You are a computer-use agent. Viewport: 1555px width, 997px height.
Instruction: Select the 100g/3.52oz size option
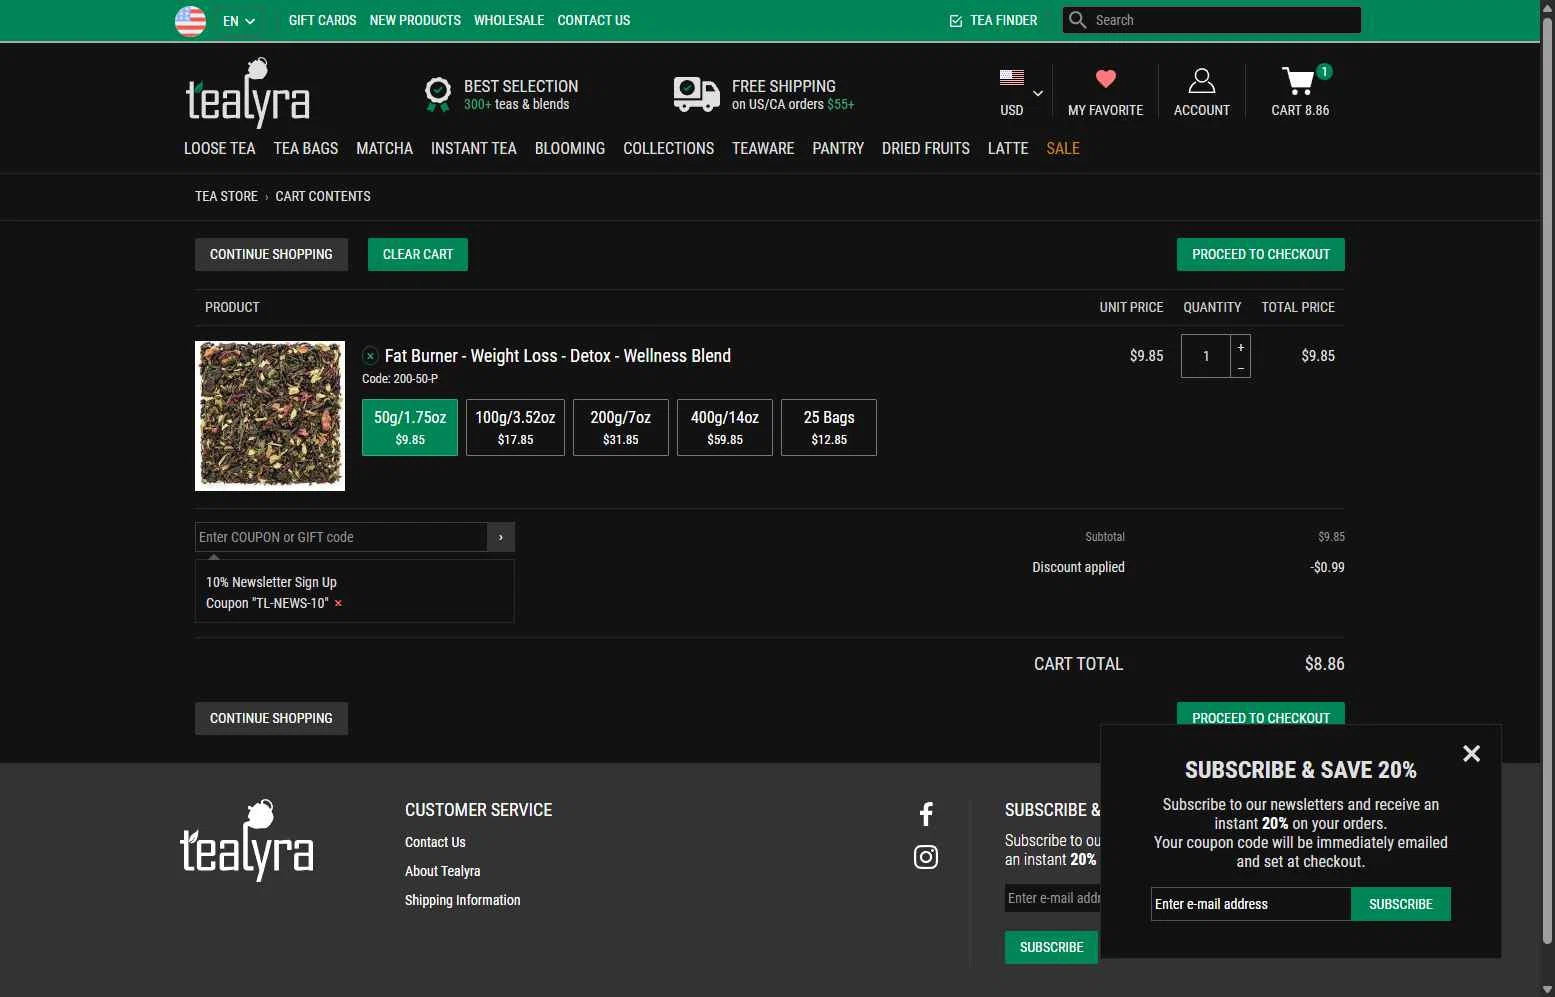[x=515, y=427]
